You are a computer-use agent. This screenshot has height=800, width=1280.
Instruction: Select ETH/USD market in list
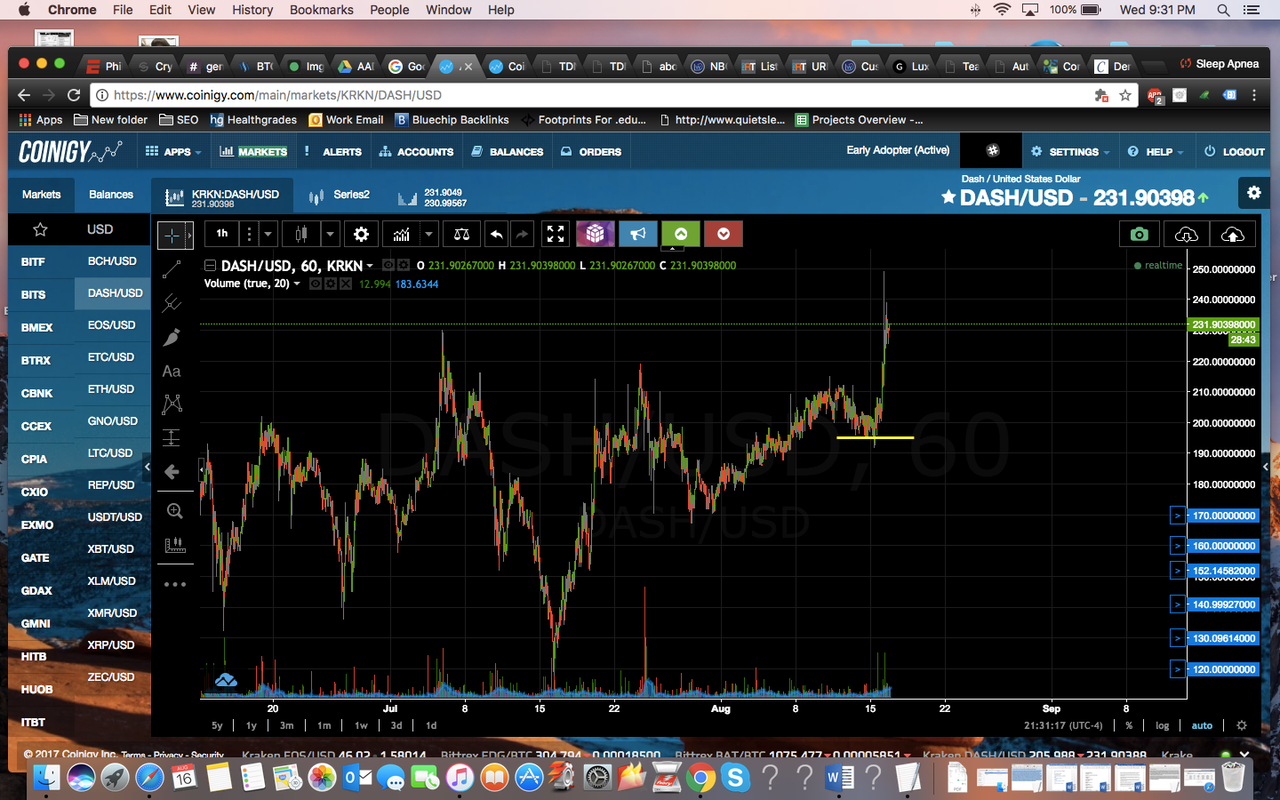[112, 389]
